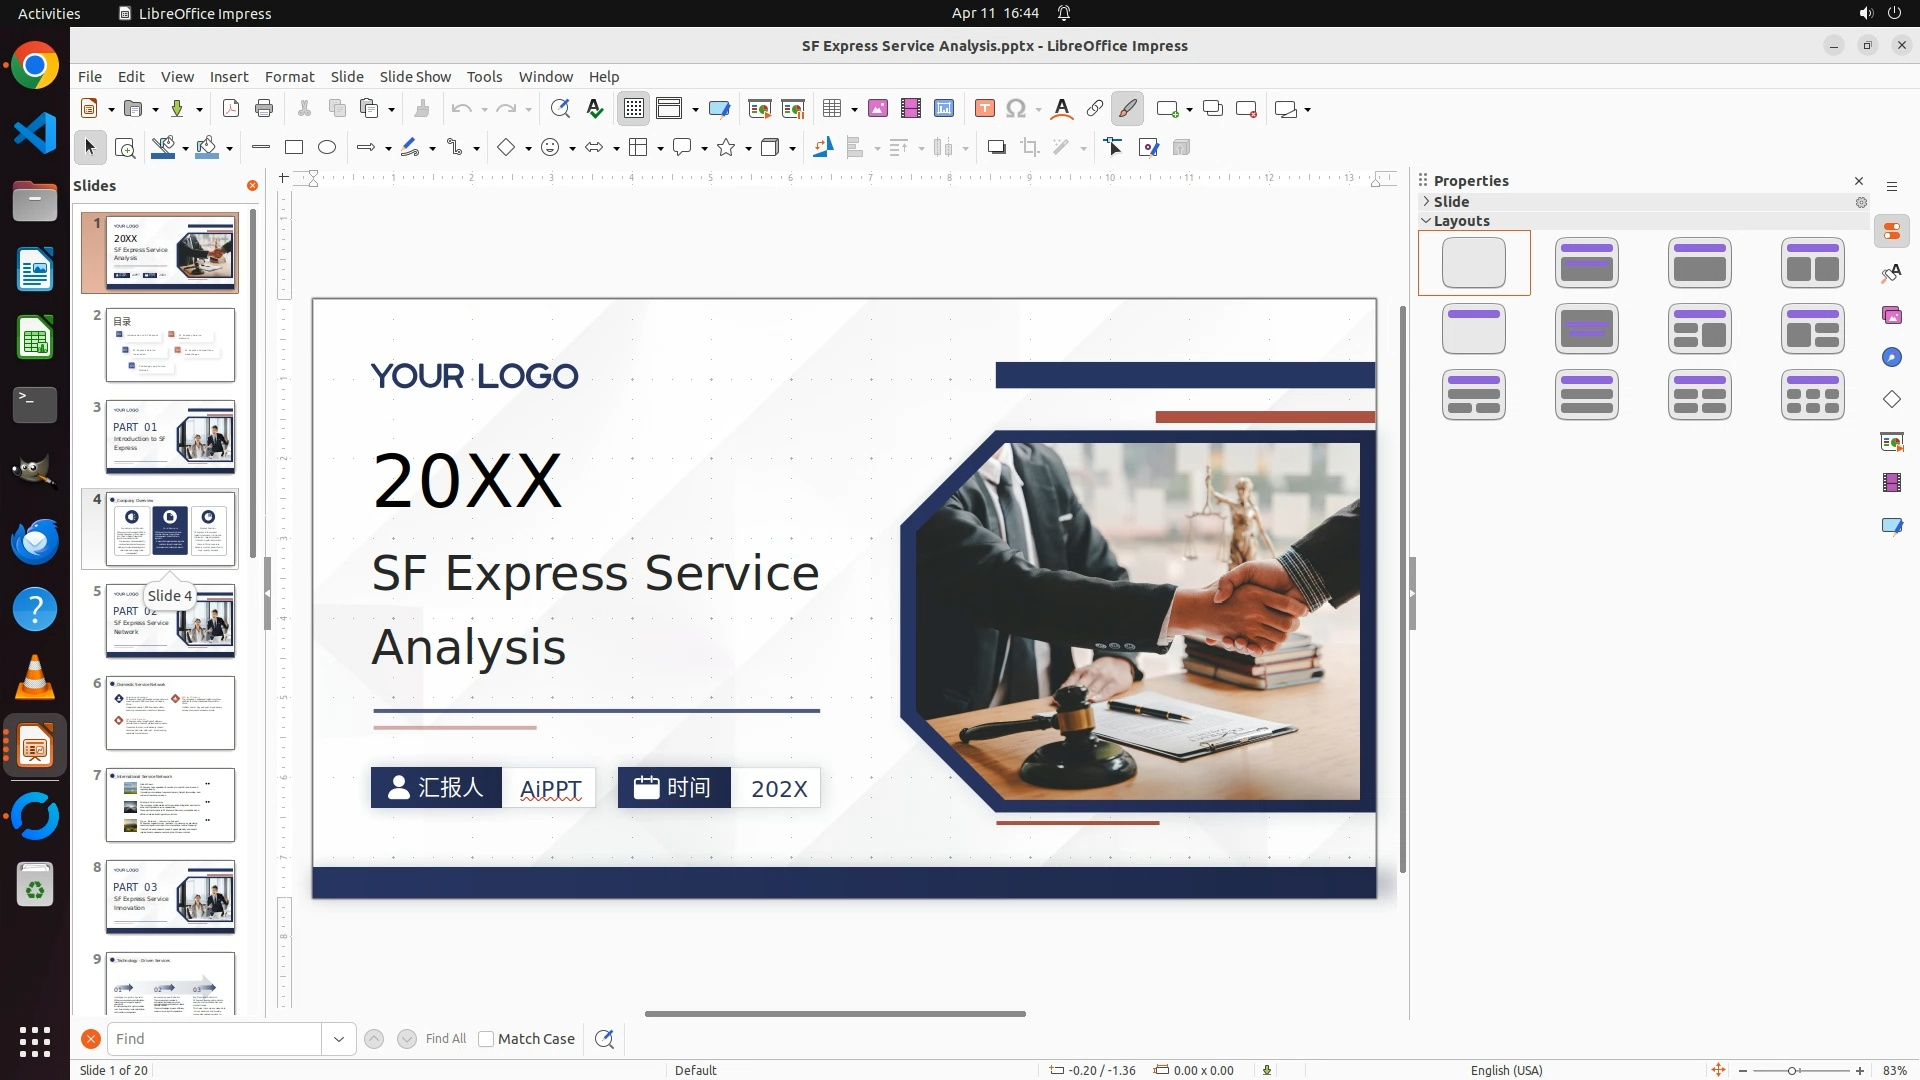Click the Insert Hyperlink icon

1095,109
